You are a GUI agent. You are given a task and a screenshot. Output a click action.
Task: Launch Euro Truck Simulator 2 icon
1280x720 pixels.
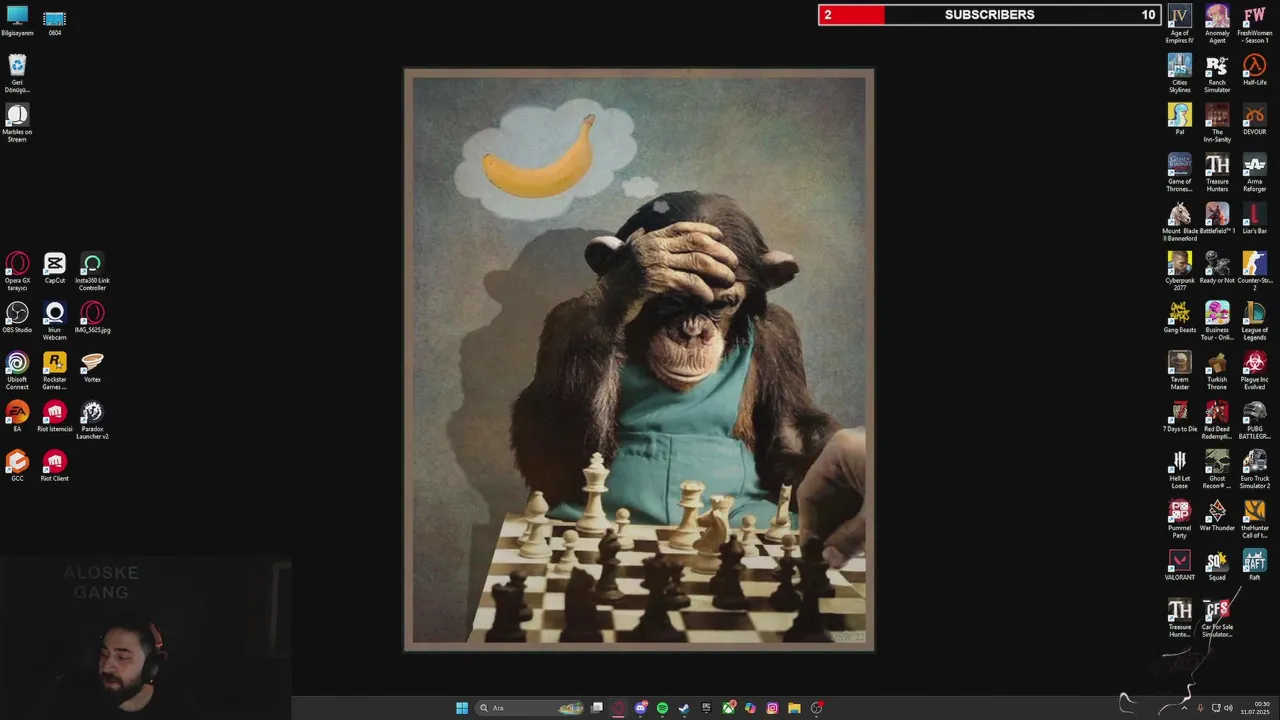pyautogui.click(x=1255, y=469)
